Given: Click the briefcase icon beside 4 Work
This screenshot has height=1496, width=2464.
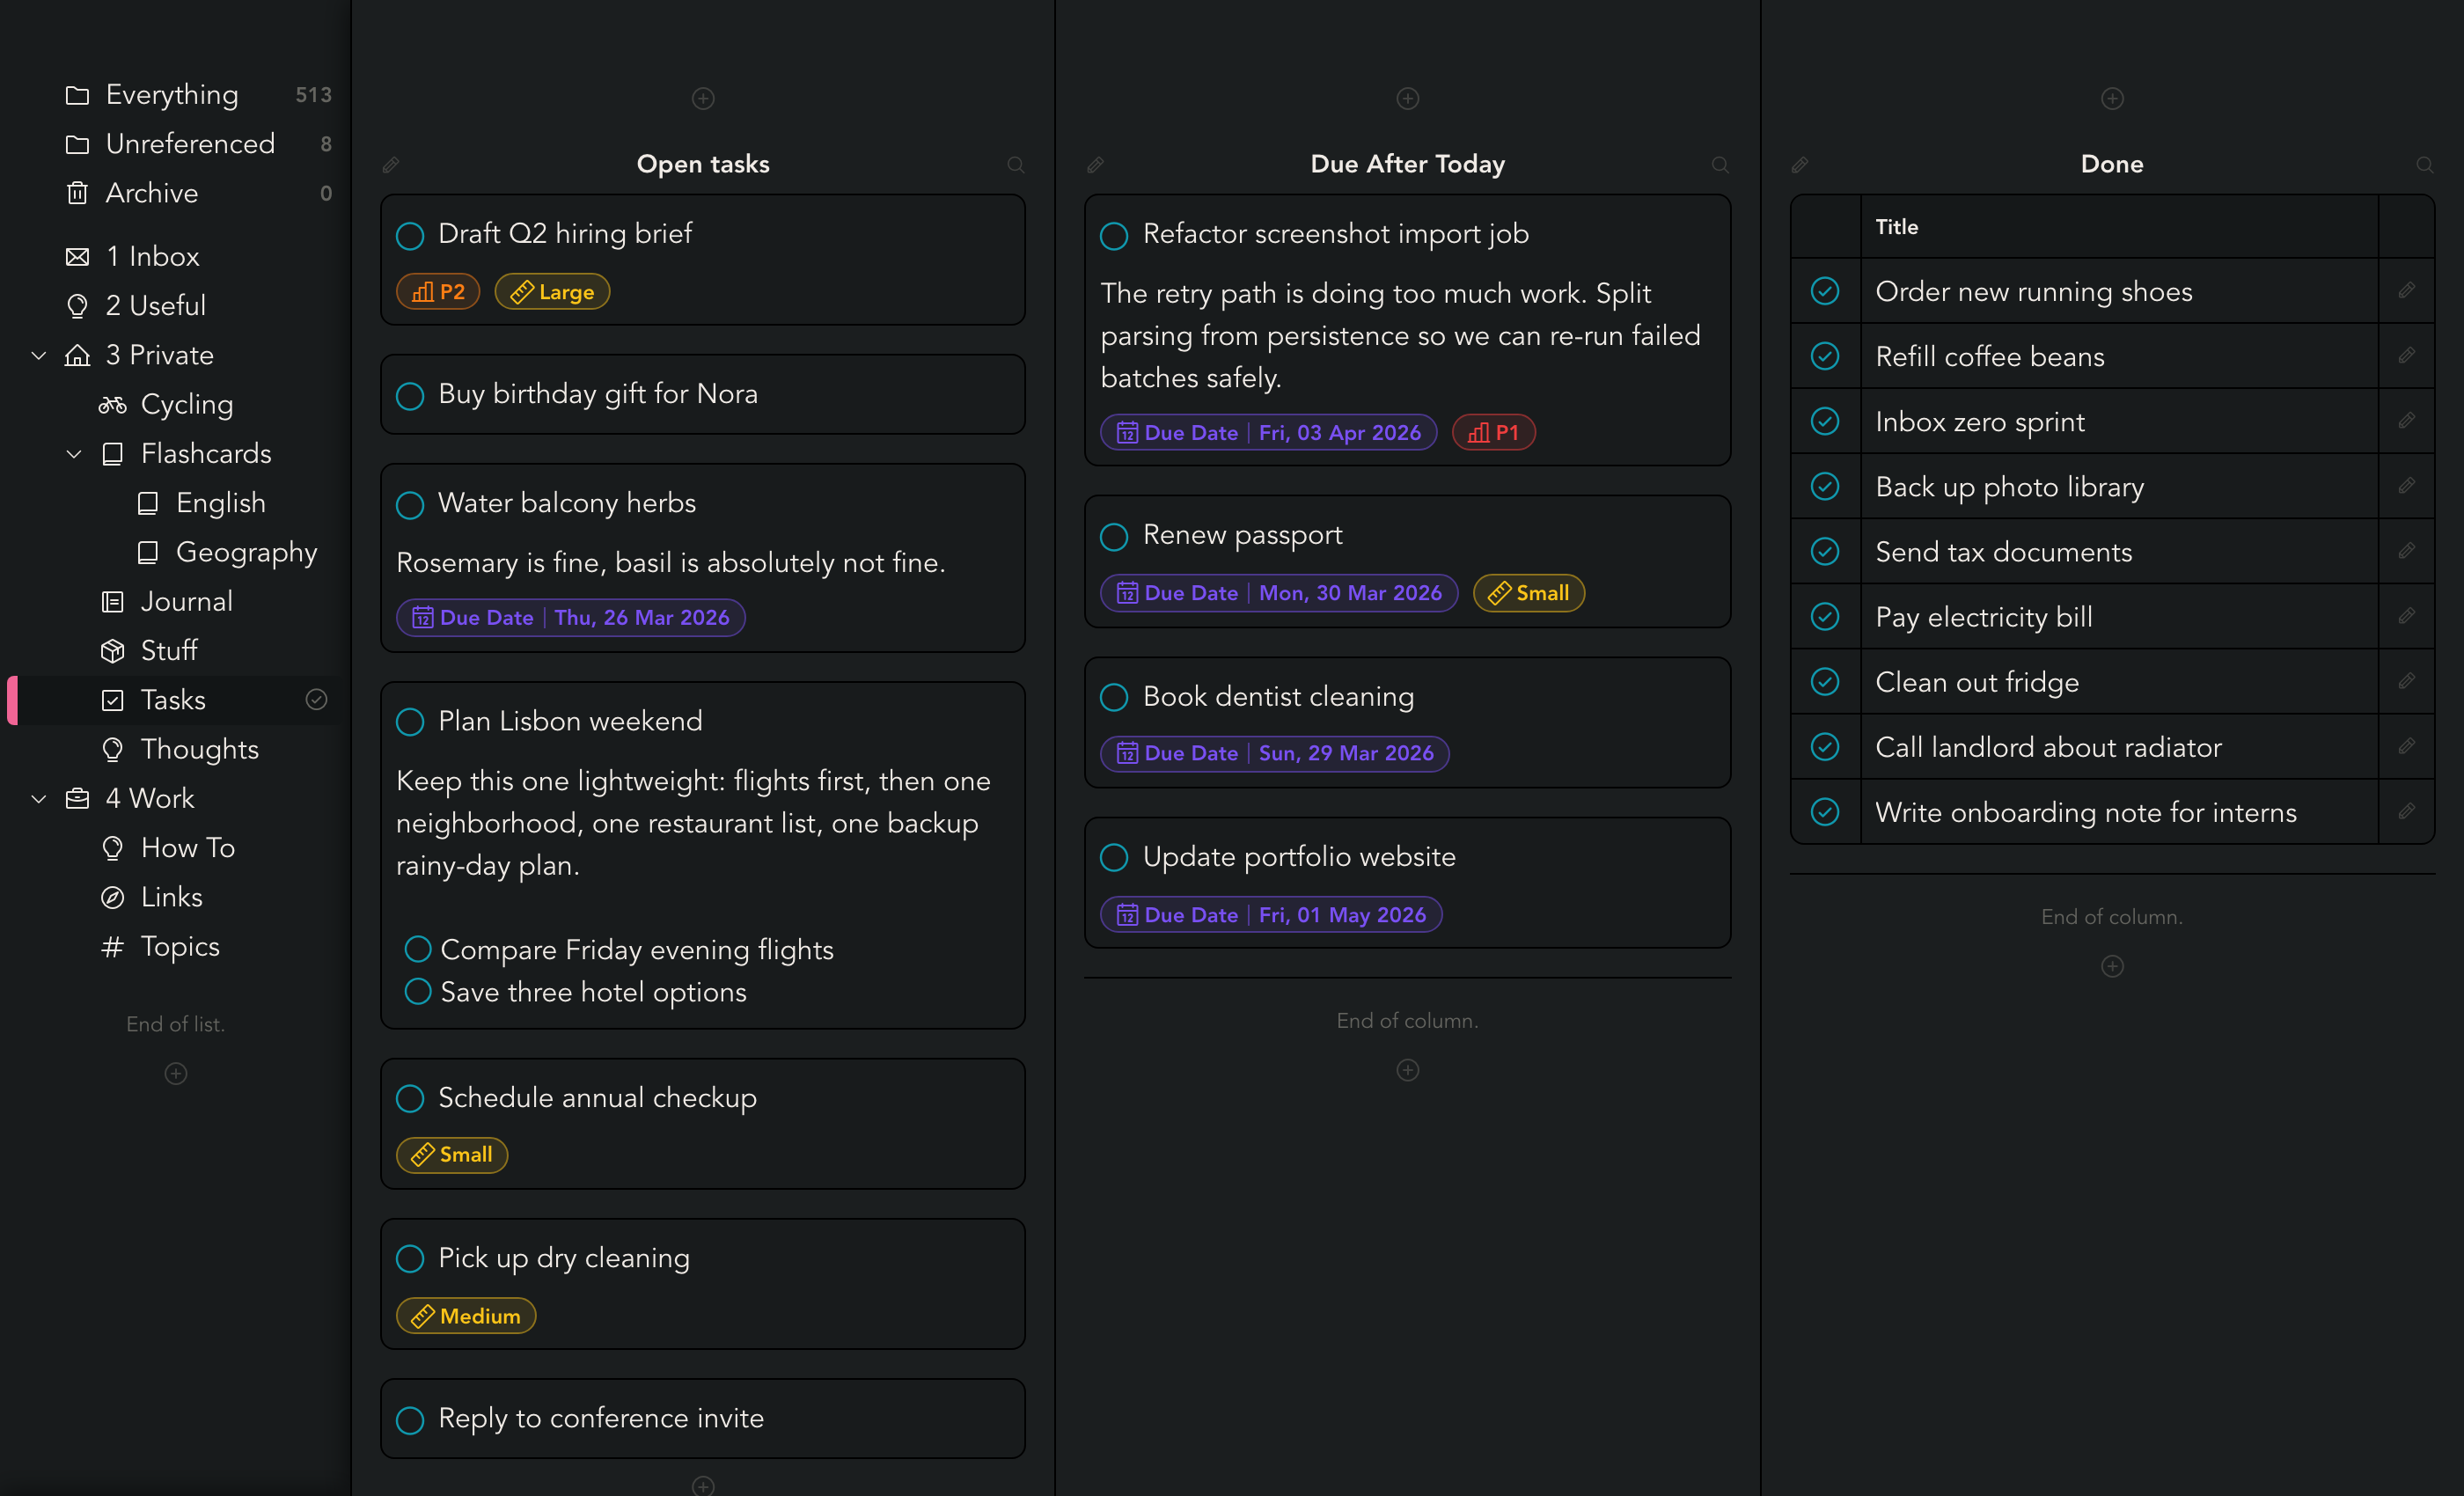Looking at the screenshot, I should coord(77,798).
